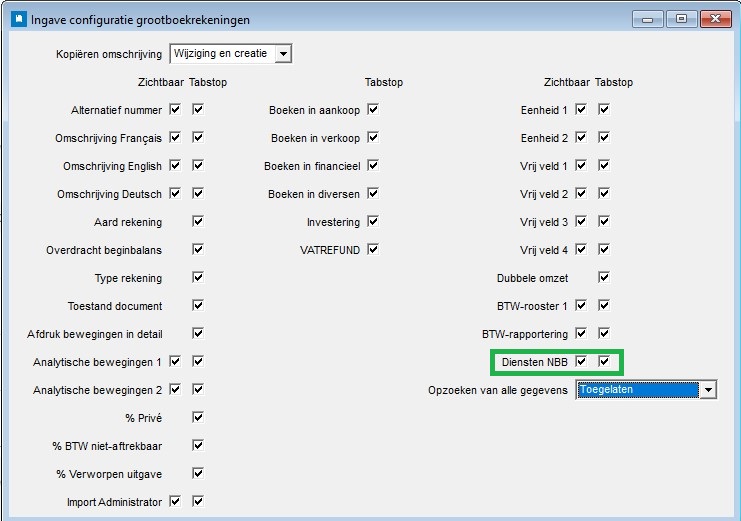Image resolution: width=741 pixels, height=521 pixels.
Task: Toggle Diensten NBB Zichtbaar checkbox
Action: (581, 361)
